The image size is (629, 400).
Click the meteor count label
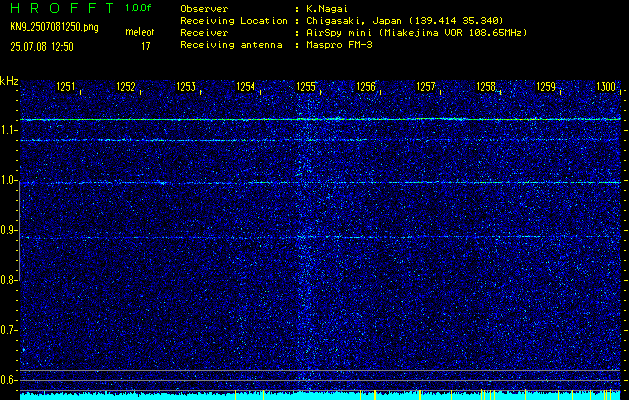pos(140,32)
